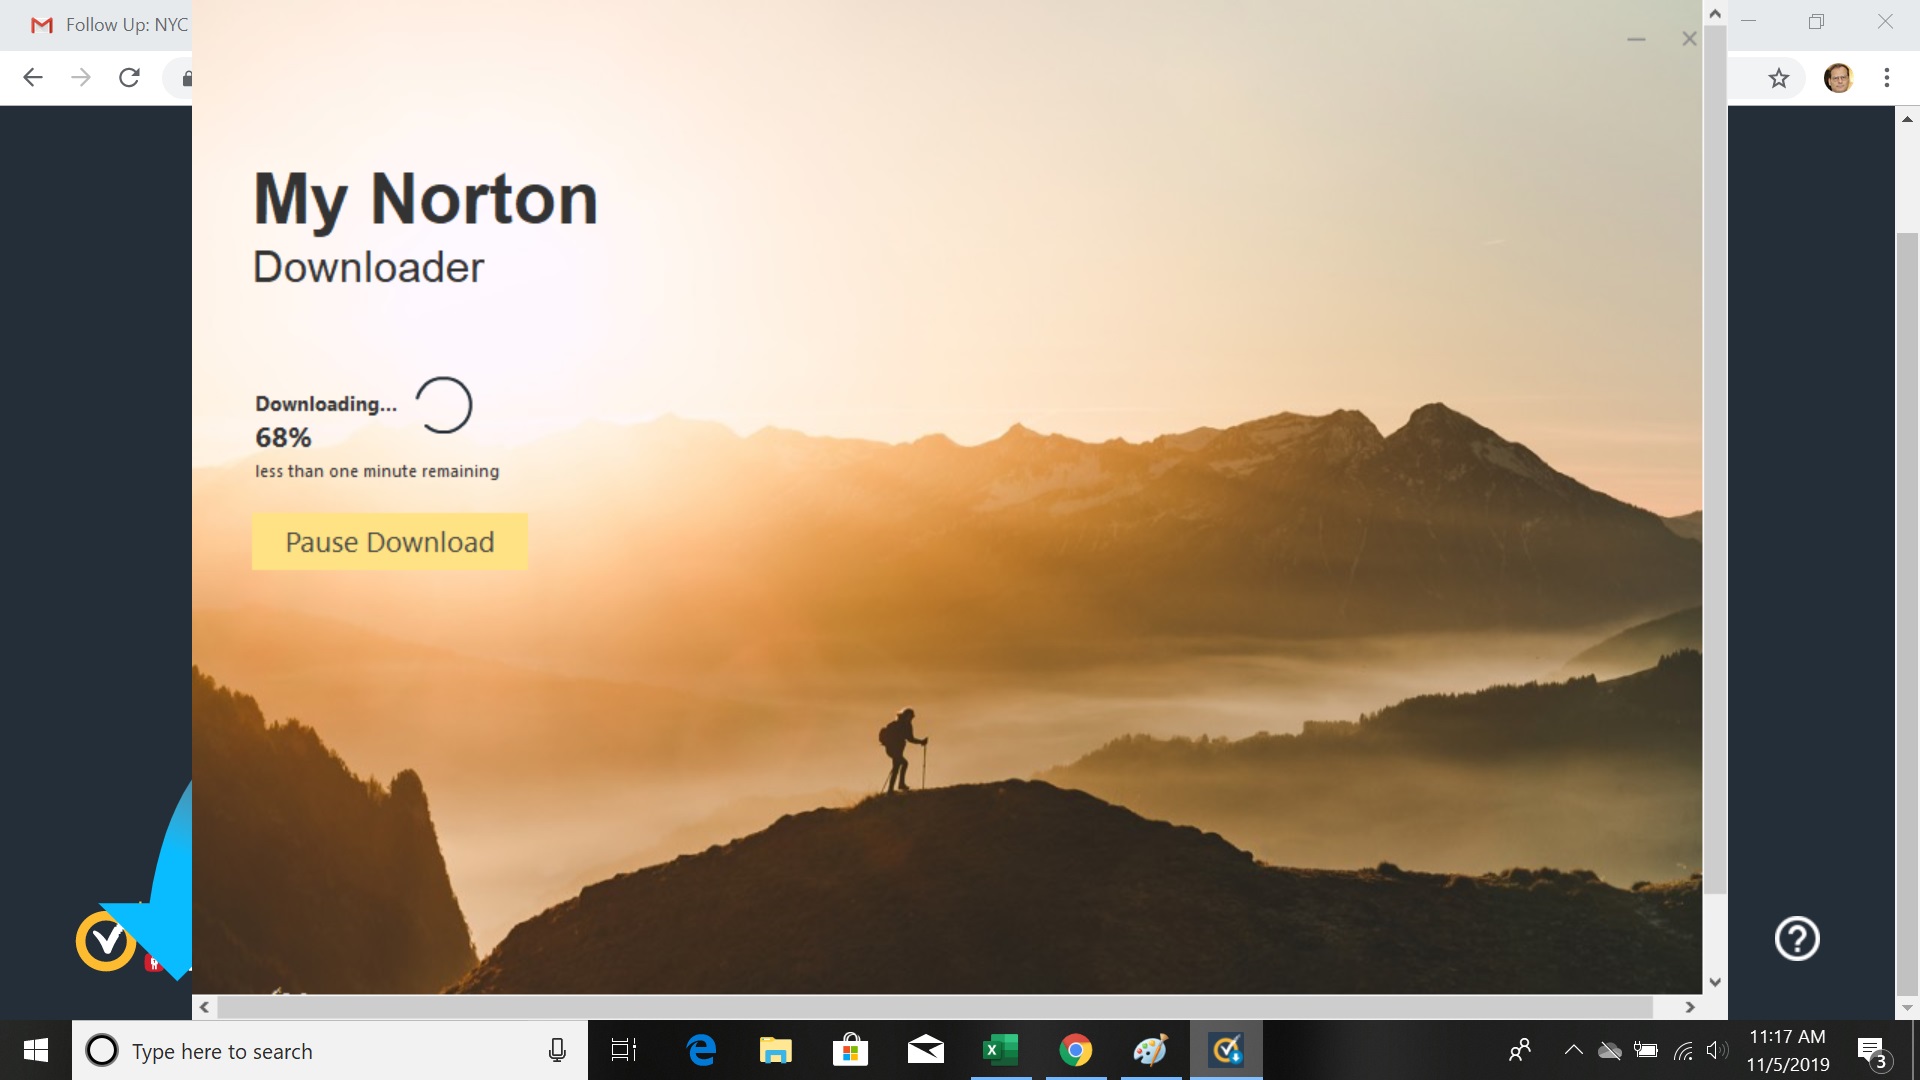Click the Pause Download button
This screenshot has width=1920, height=1080.
pos(389,542)
